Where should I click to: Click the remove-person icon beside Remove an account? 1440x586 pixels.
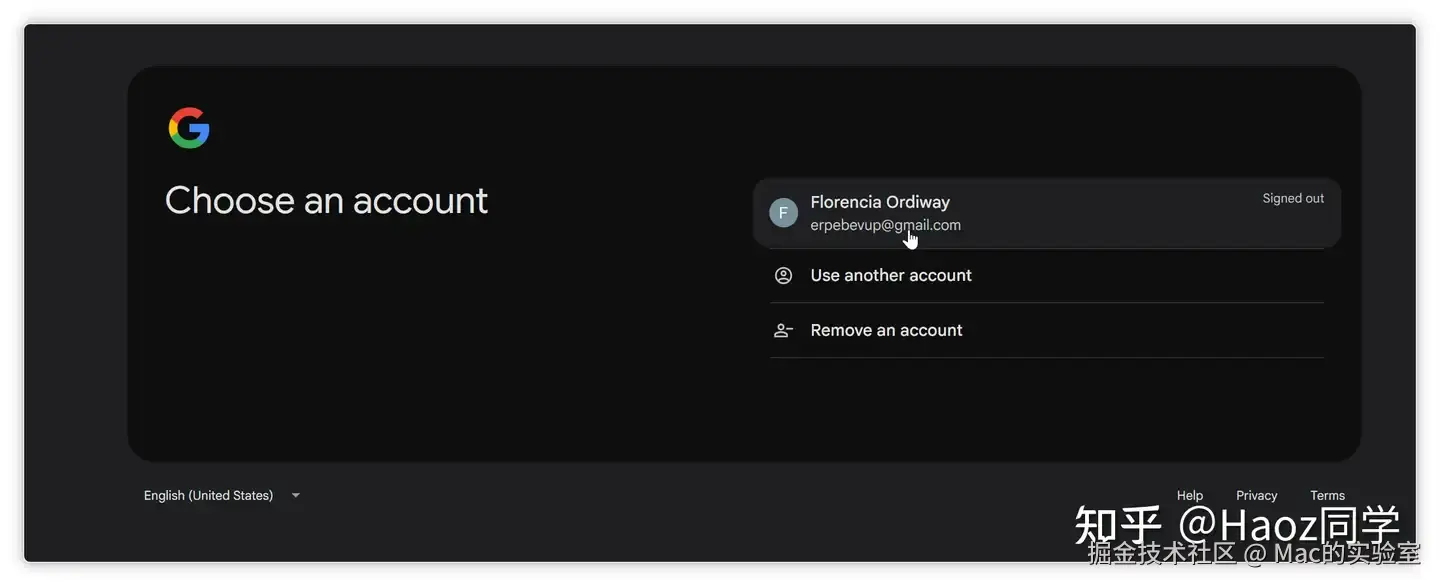783,330
